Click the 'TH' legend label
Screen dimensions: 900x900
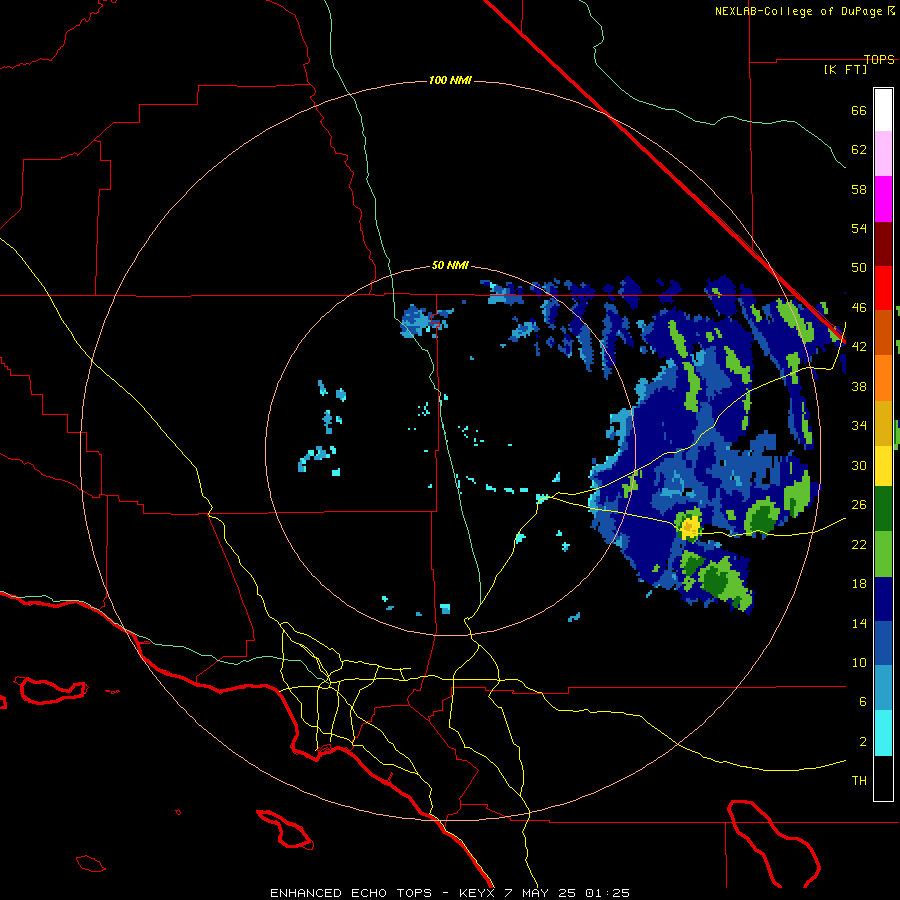(859, 780)
